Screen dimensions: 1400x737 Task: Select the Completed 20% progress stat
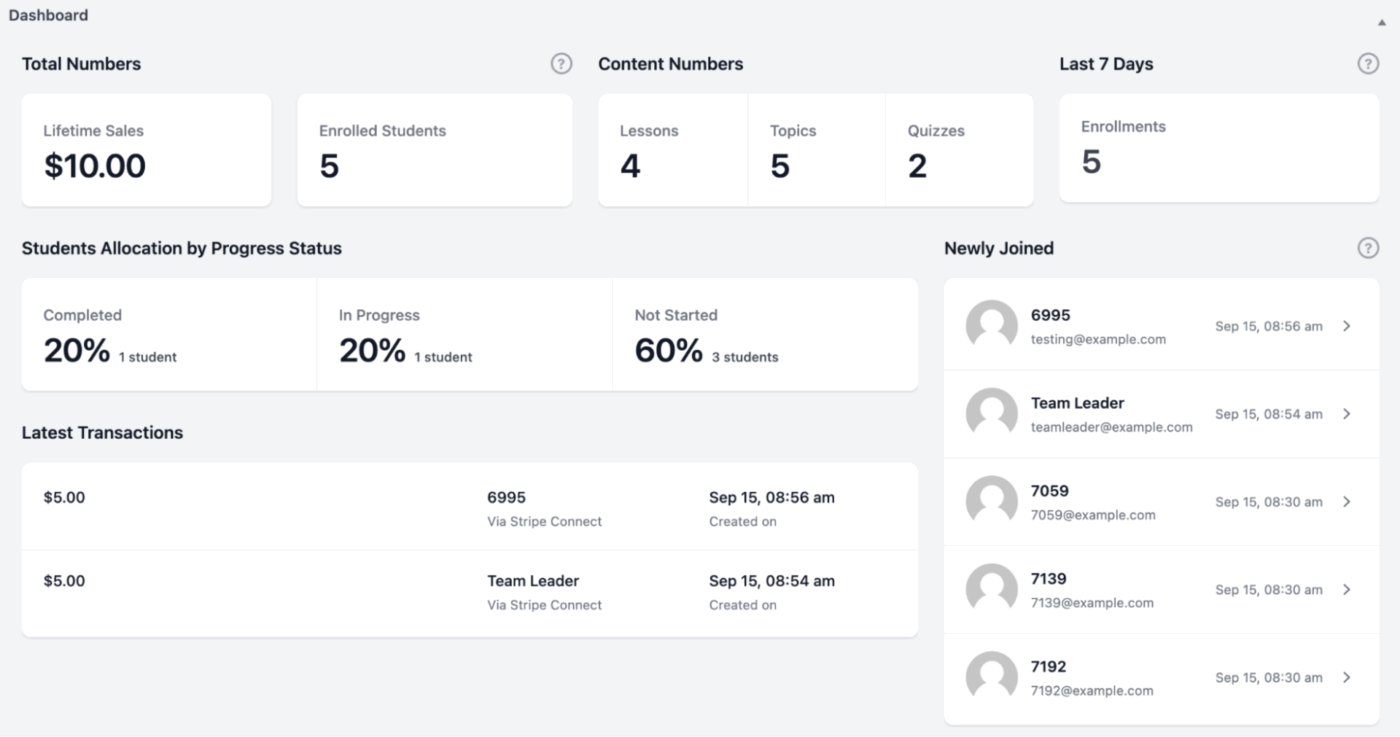tap(168, 334)
